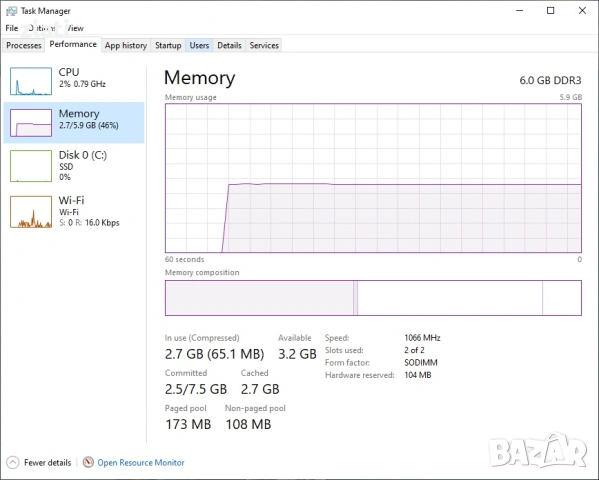Screen dimensions: 599x480
Task: Open the Options menu
Action: pos(42,28)
